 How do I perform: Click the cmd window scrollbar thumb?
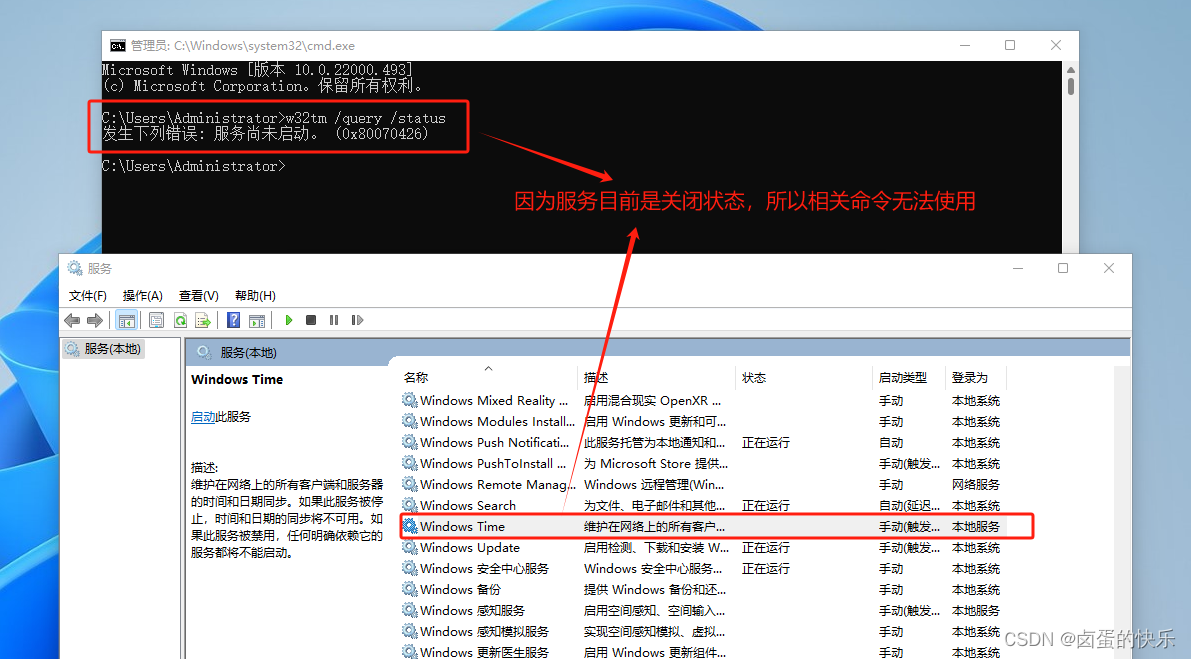[1070, 86]
